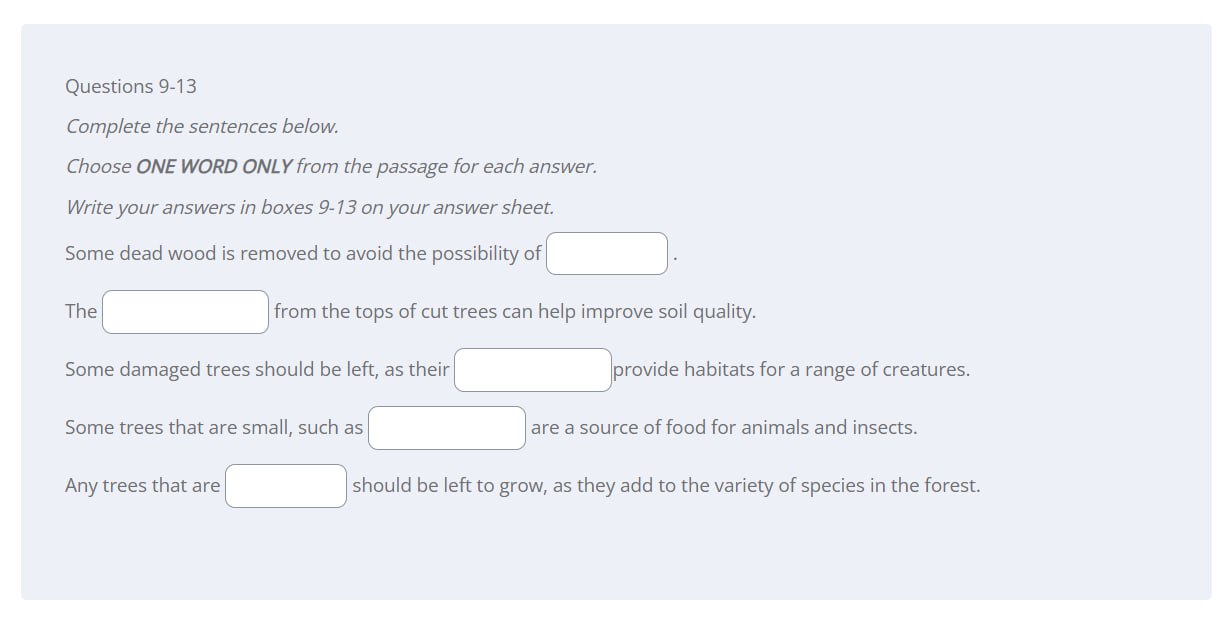This screenshot has width=1226, height=617.
Task: Click the bold "ONE WORD ONLY" text
Action: [214, 167]
